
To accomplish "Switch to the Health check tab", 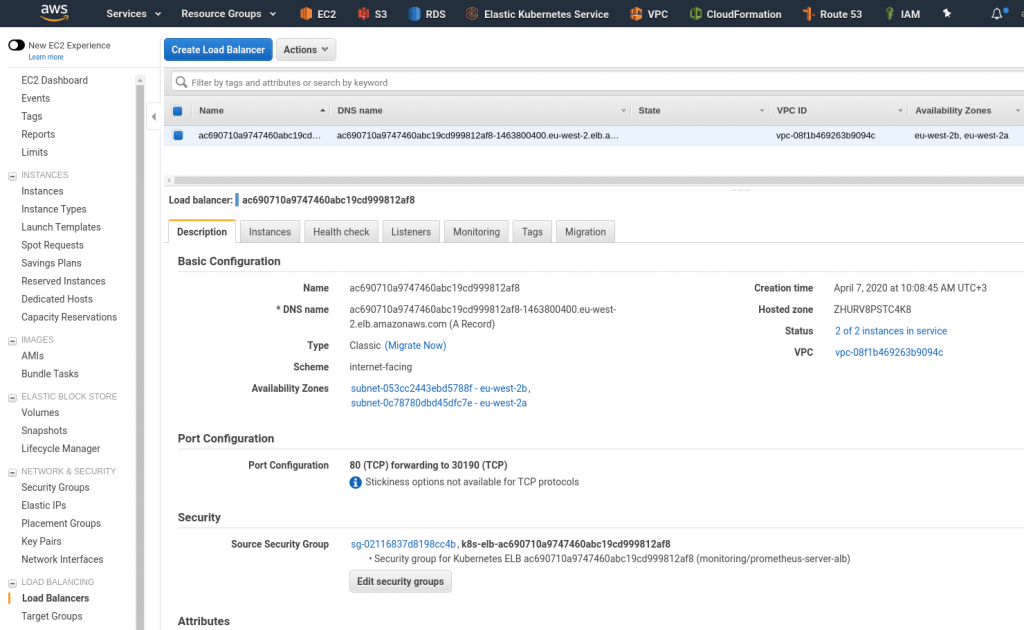I will [x=341, y=231].
